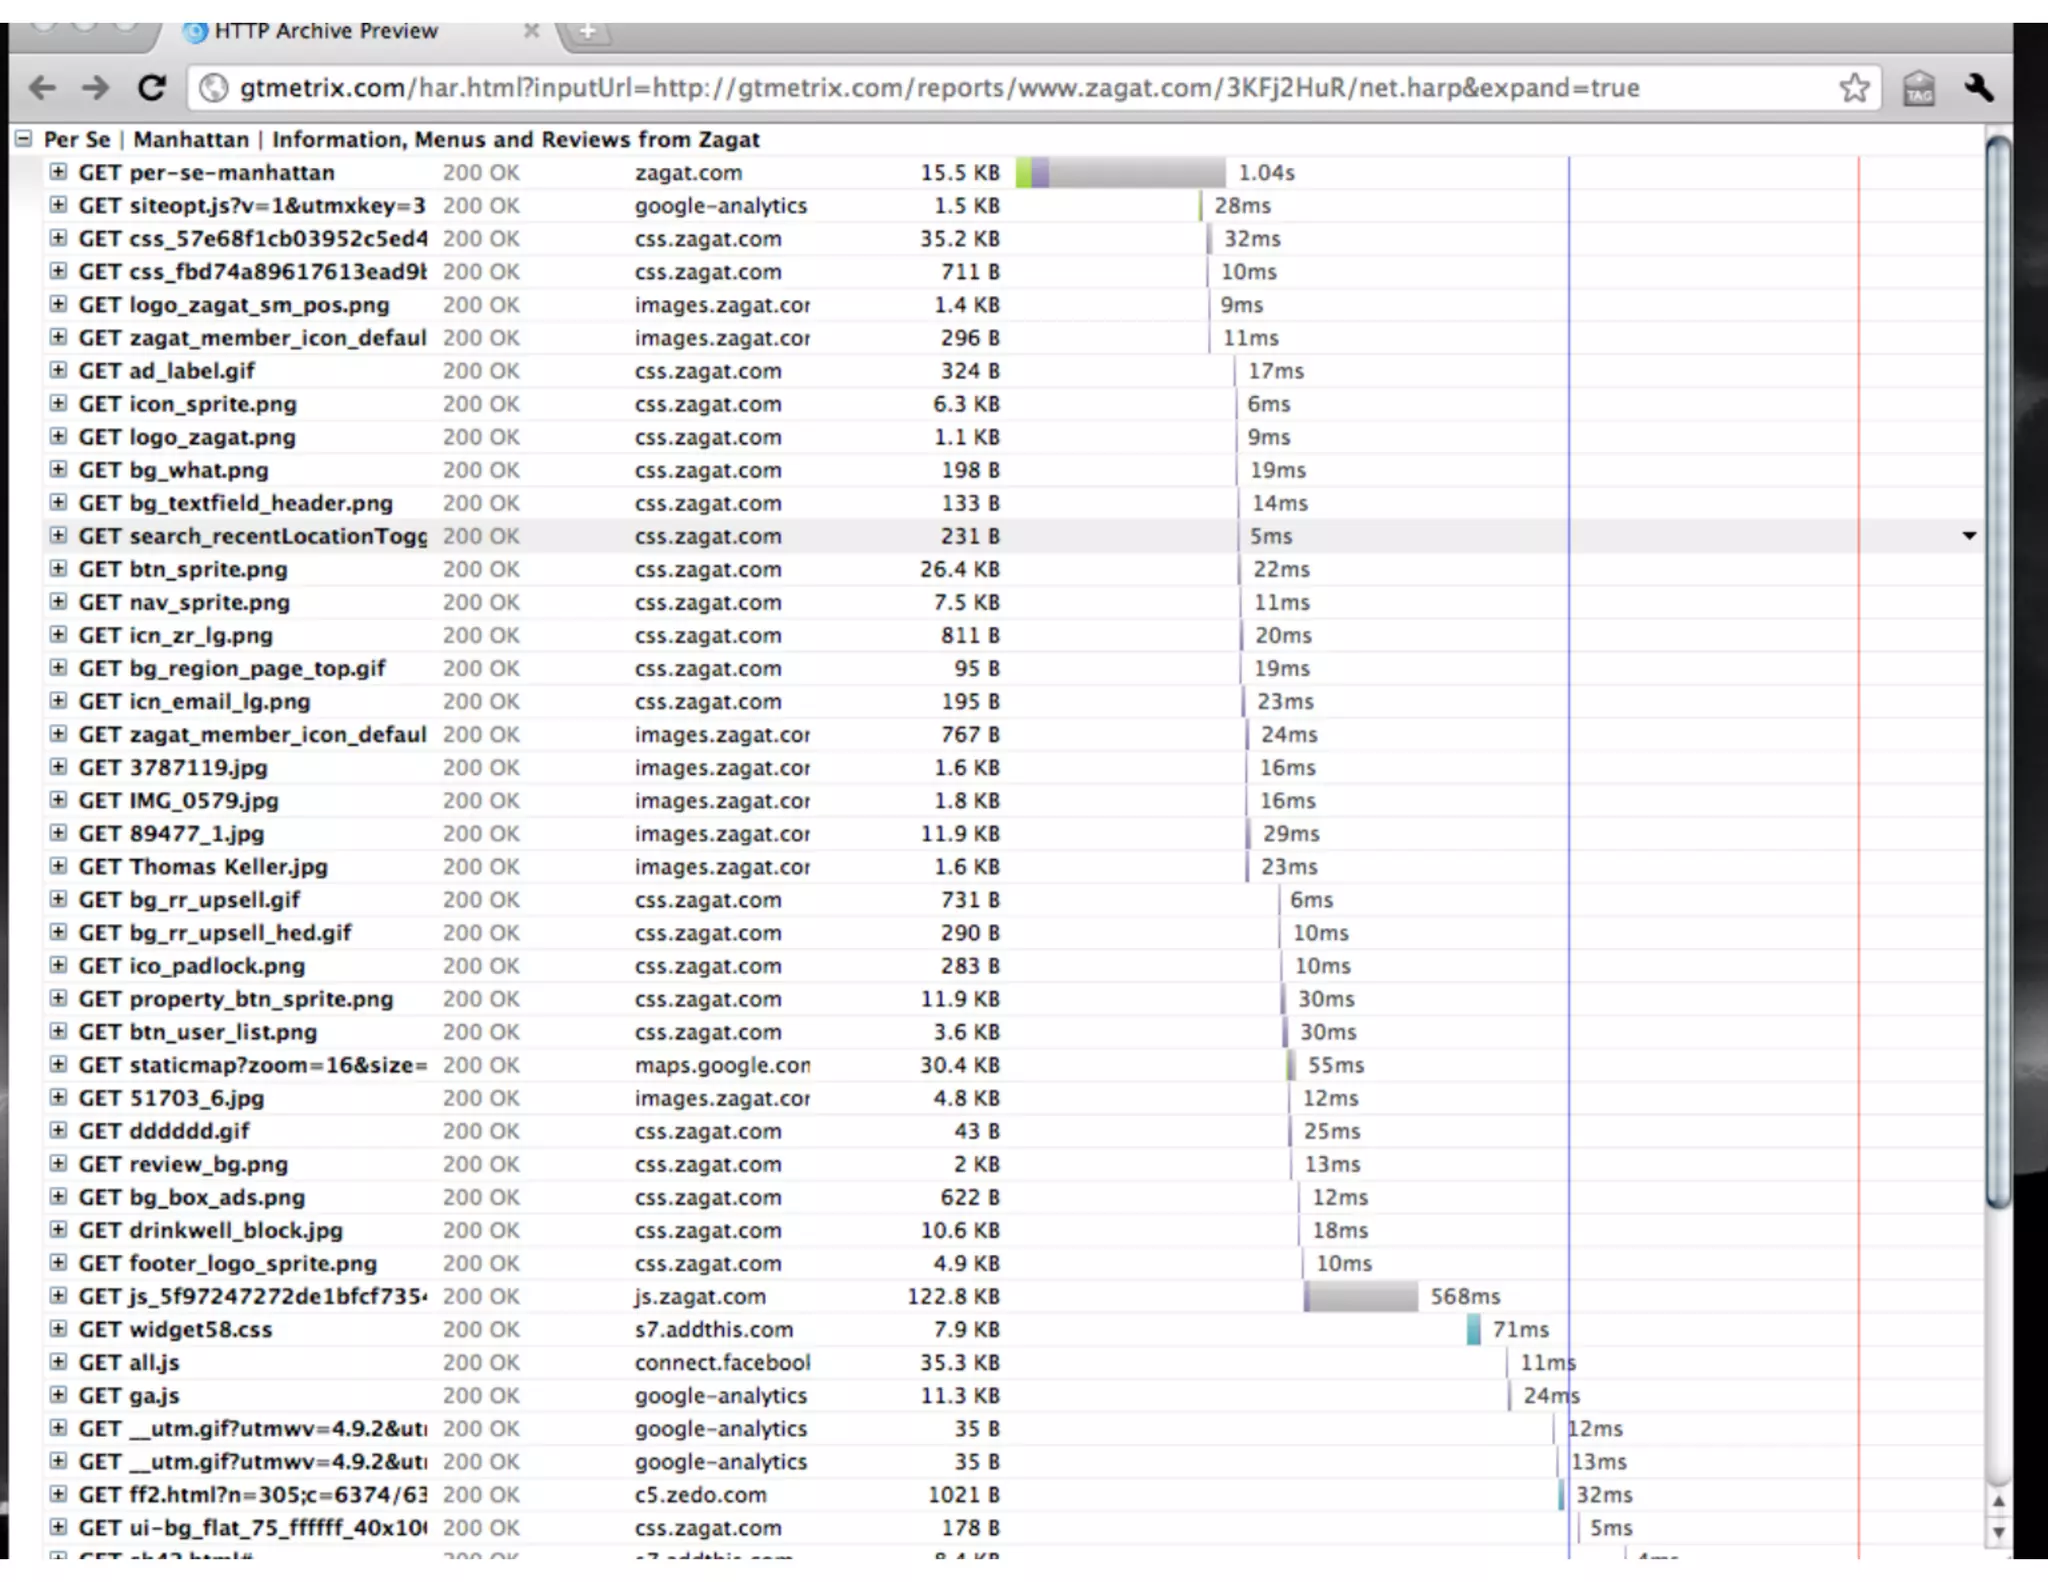
Task: Reload the page with the refresh icon
Action: (152, 88)
